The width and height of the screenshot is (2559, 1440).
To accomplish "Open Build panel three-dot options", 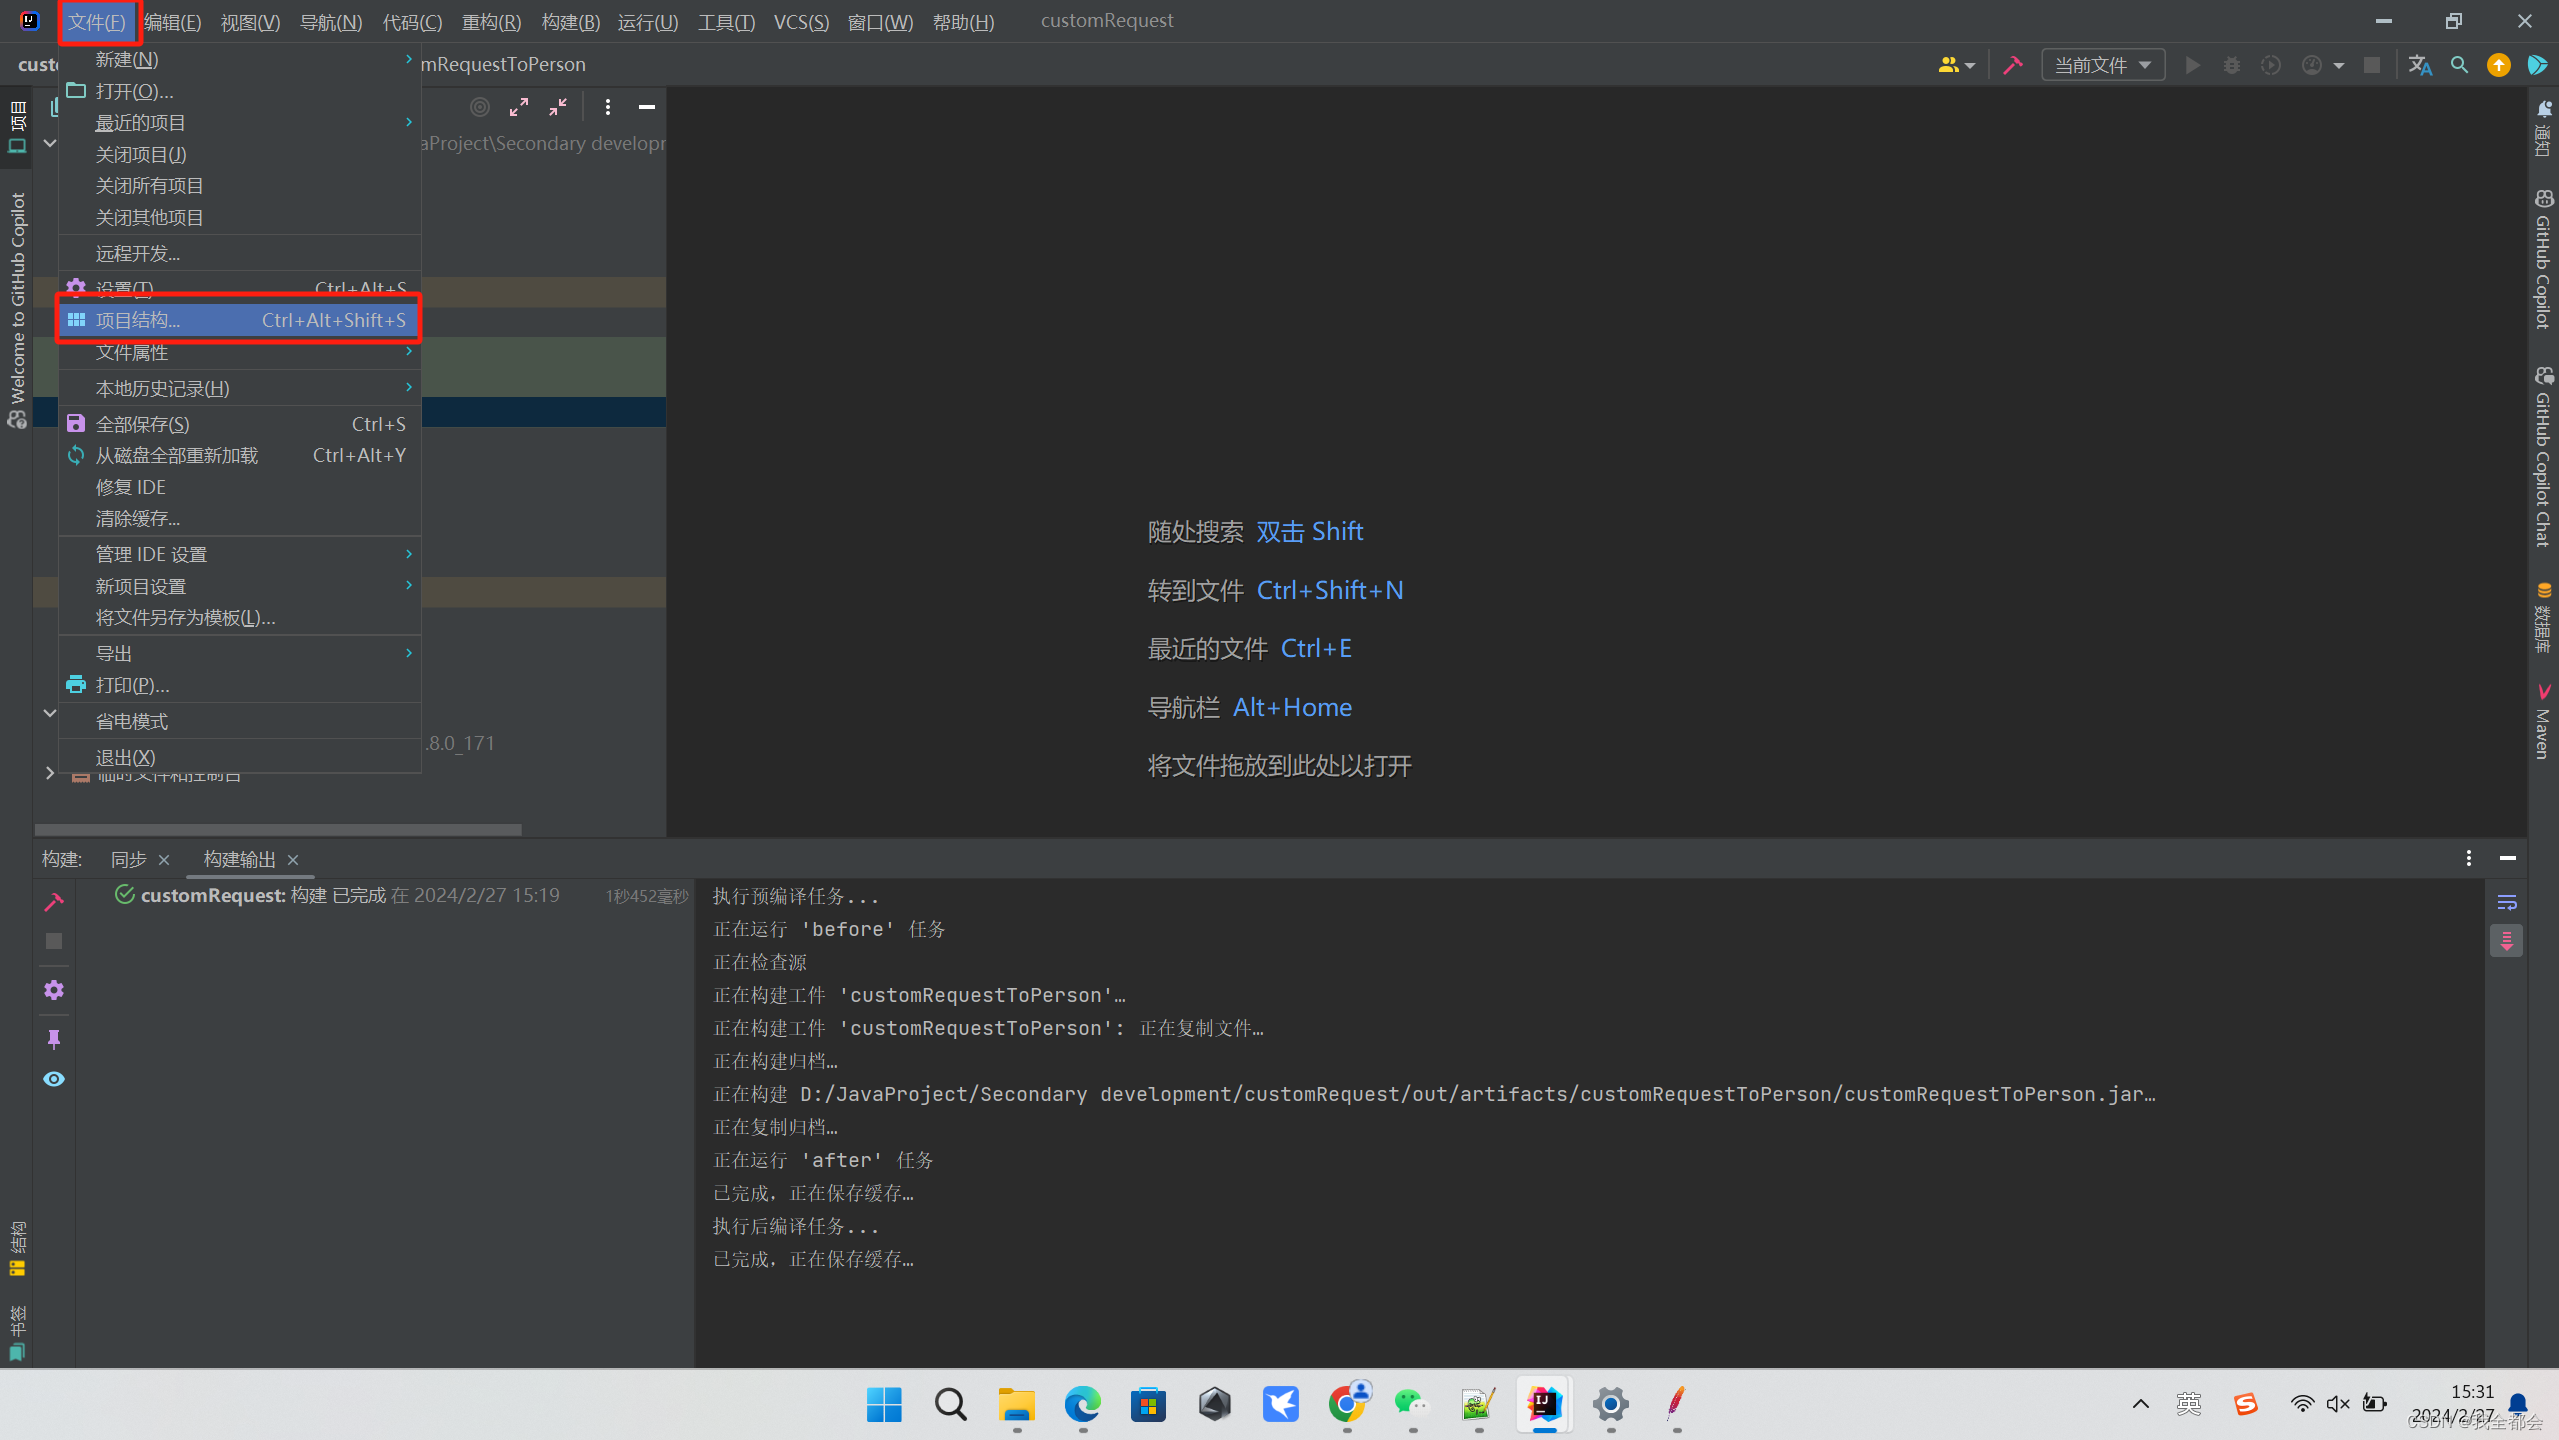I will pos(2469,858).
